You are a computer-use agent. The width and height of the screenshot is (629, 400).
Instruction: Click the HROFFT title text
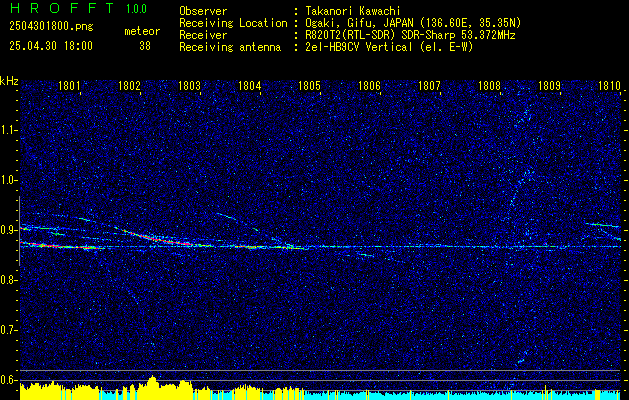[x=62, y=8]
